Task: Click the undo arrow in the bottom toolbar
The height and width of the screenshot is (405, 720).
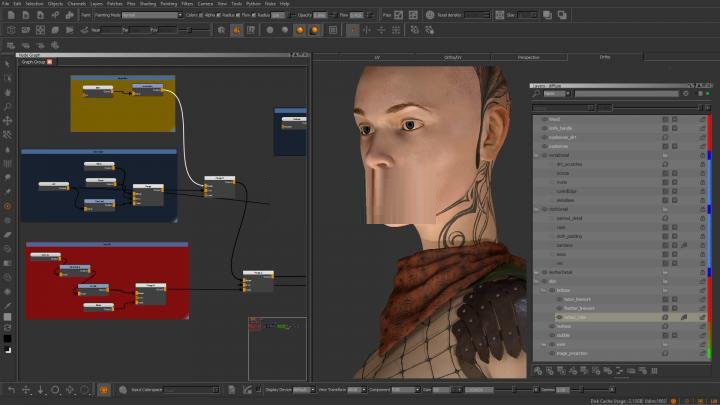Action: pyautogui.click(x=11, y=390)
